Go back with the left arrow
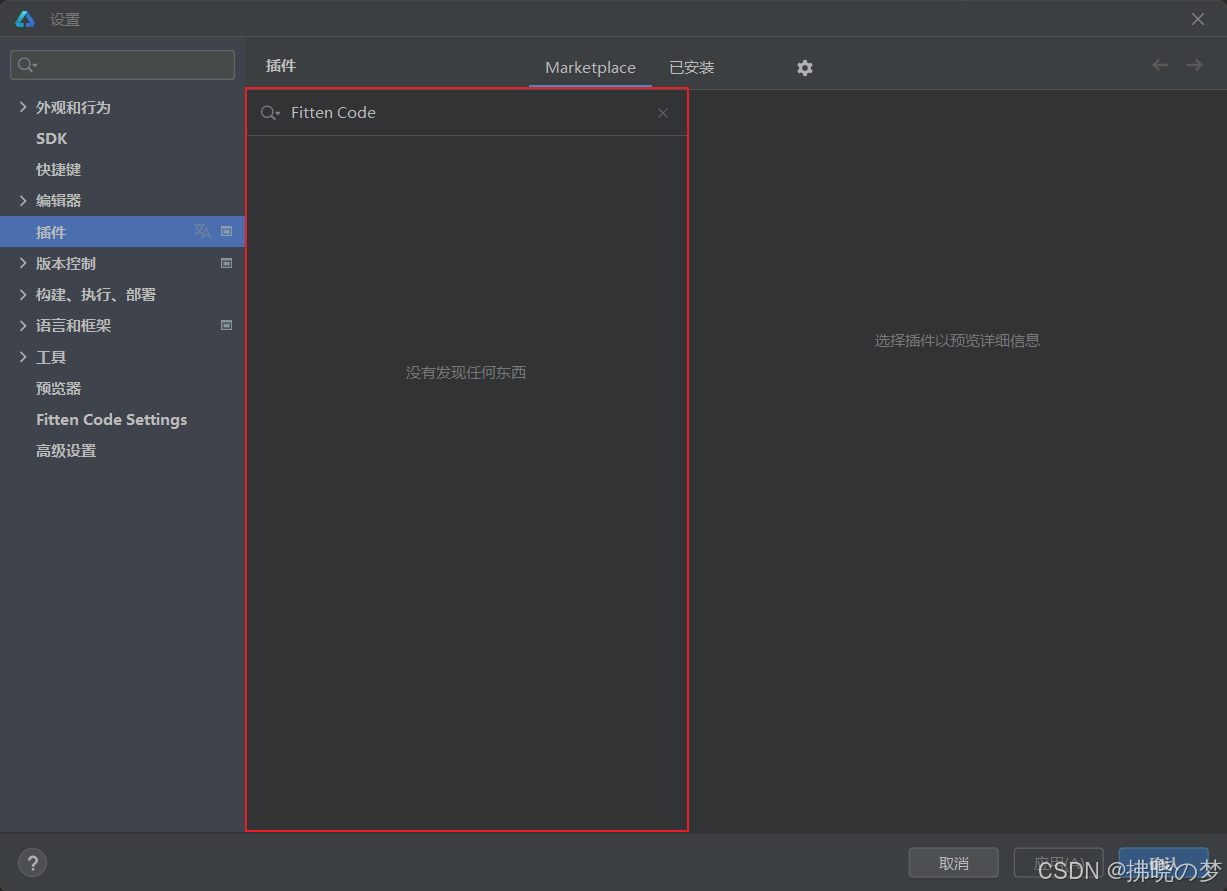The height and width of the screenshot is (891, 1227). click(1160, 65)
